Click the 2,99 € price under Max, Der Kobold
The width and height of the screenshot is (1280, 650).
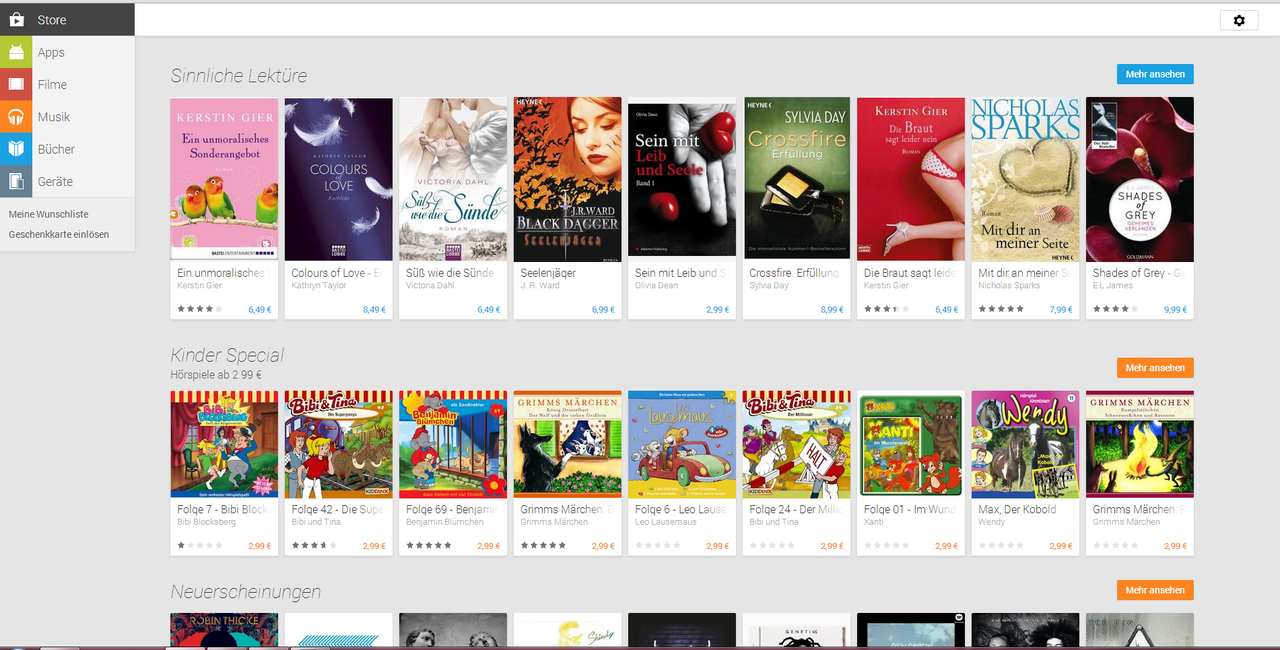click(1061, 546)
